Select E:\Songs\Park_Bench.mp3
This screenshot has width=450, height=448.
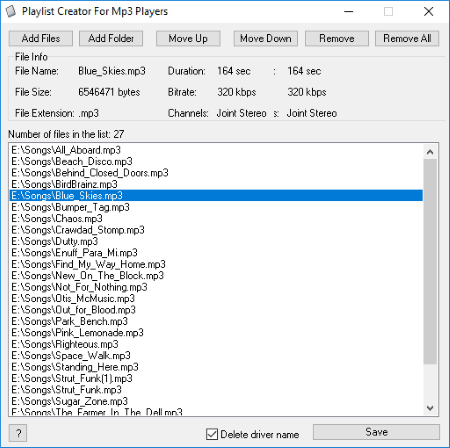coord(216,321)
